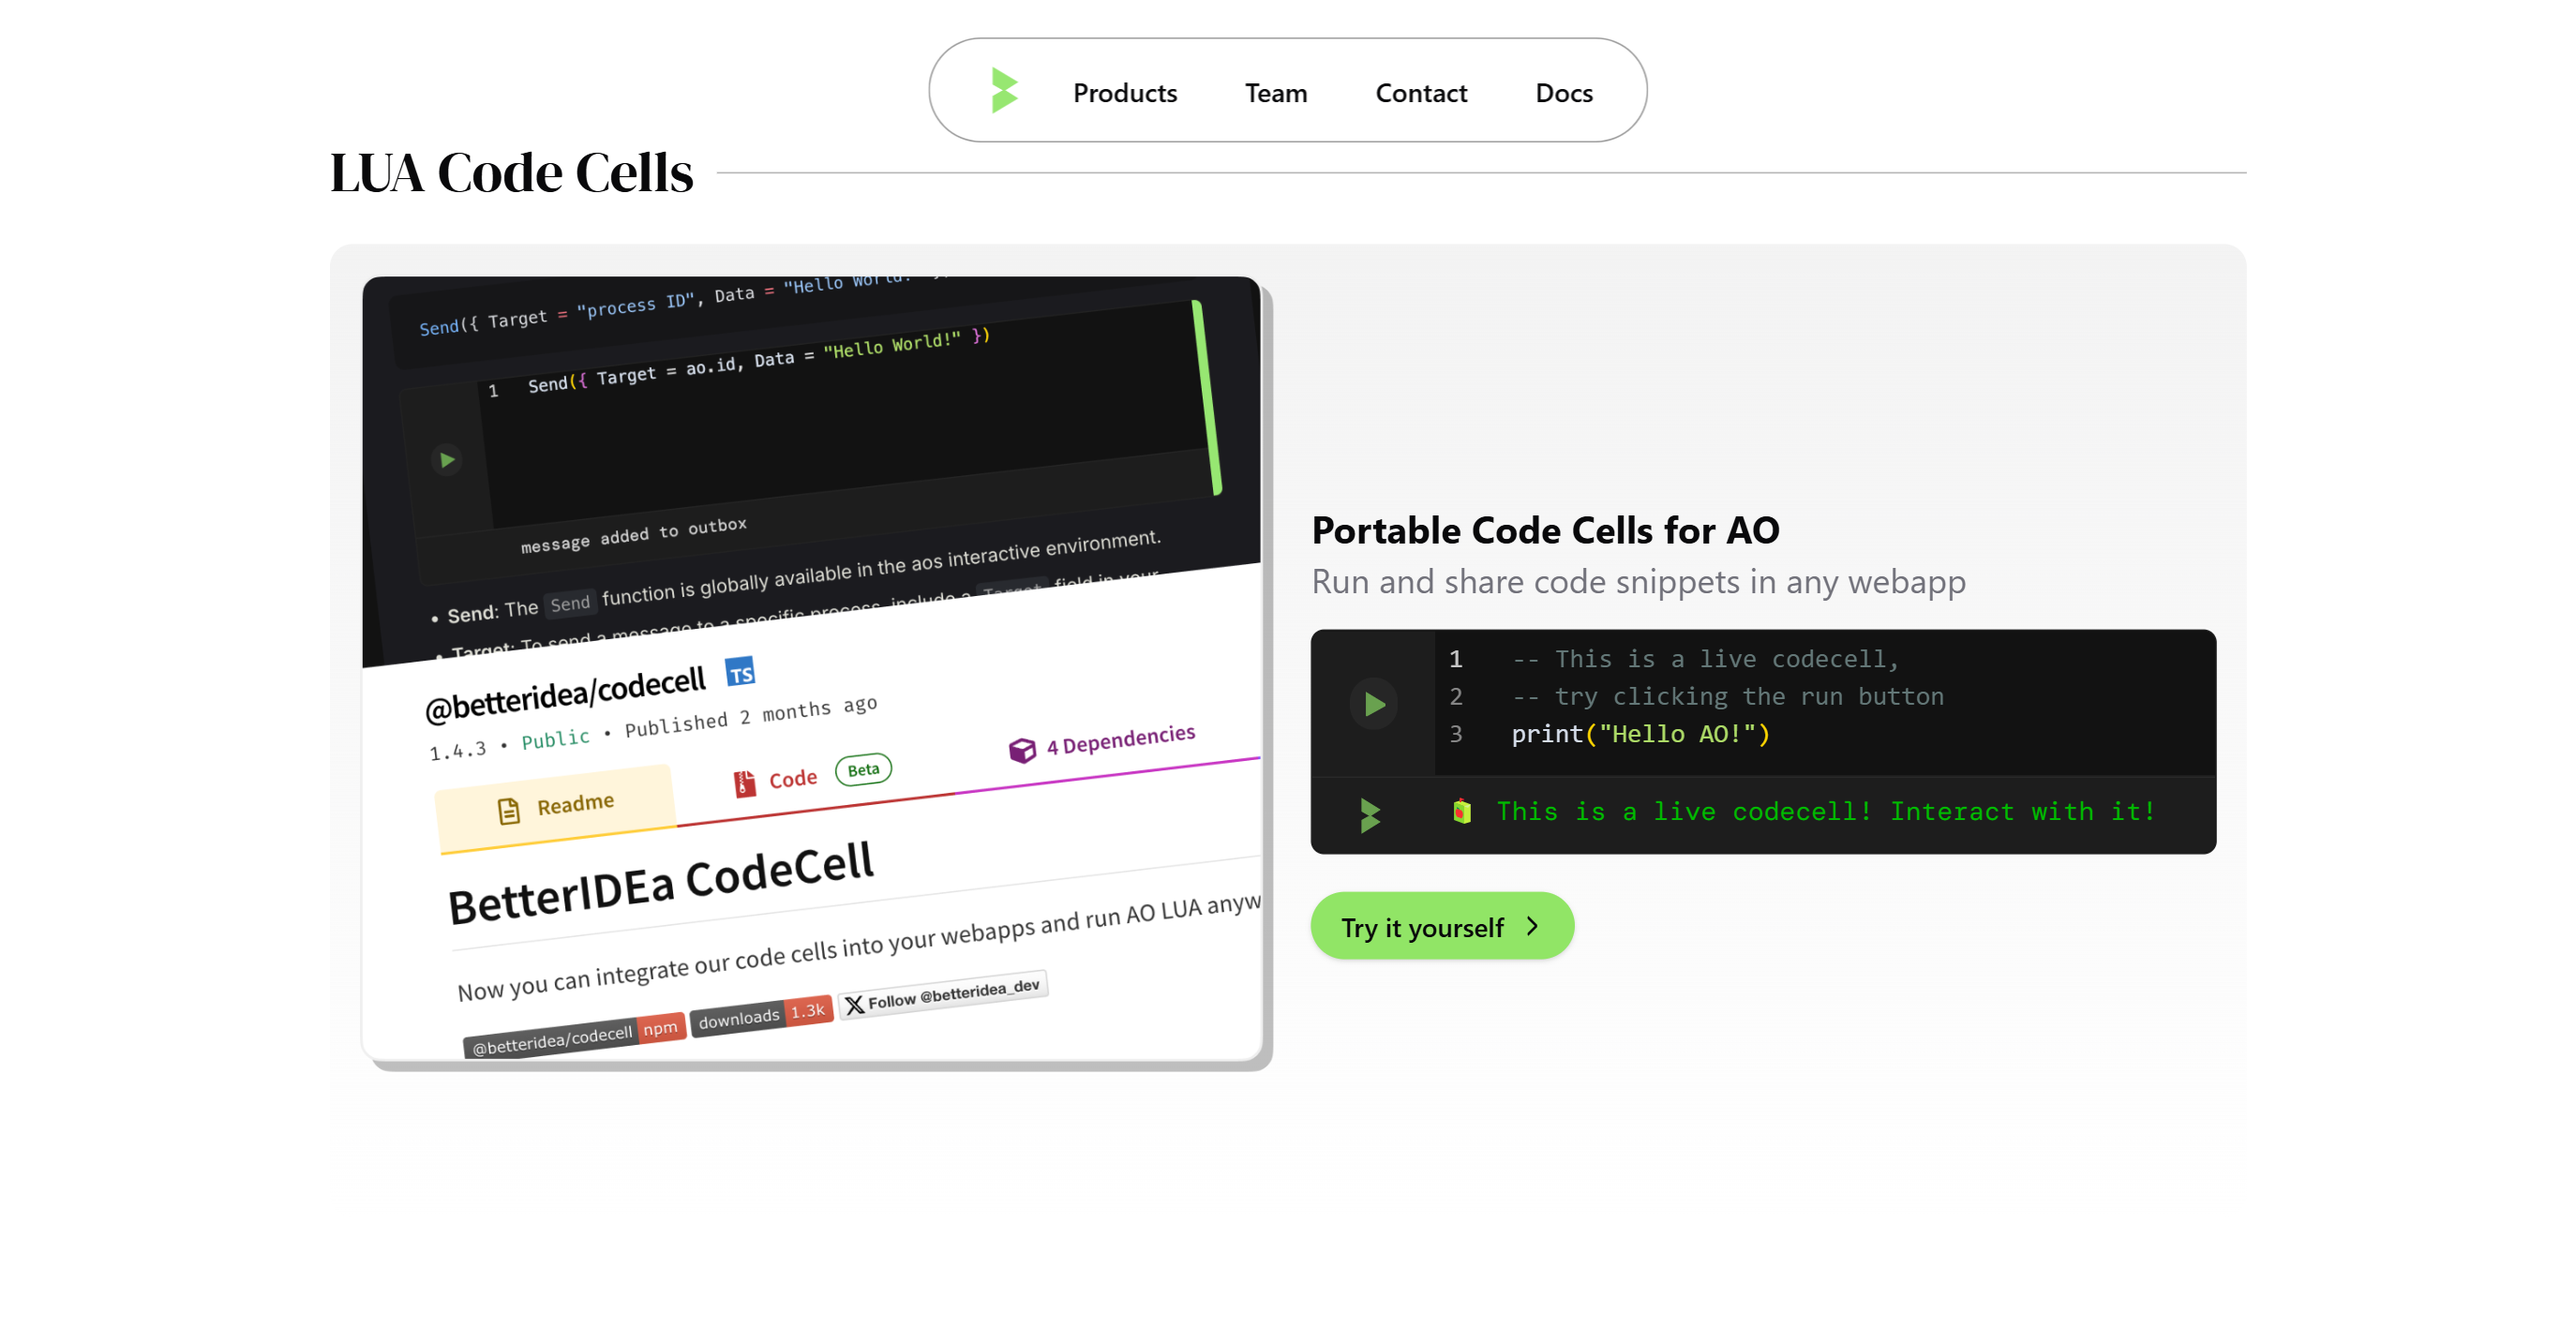The height and width of the screenshot is (1342, 2576).
Task: Click the TypeScript TS badge icon
Action: tap(740, 673)
